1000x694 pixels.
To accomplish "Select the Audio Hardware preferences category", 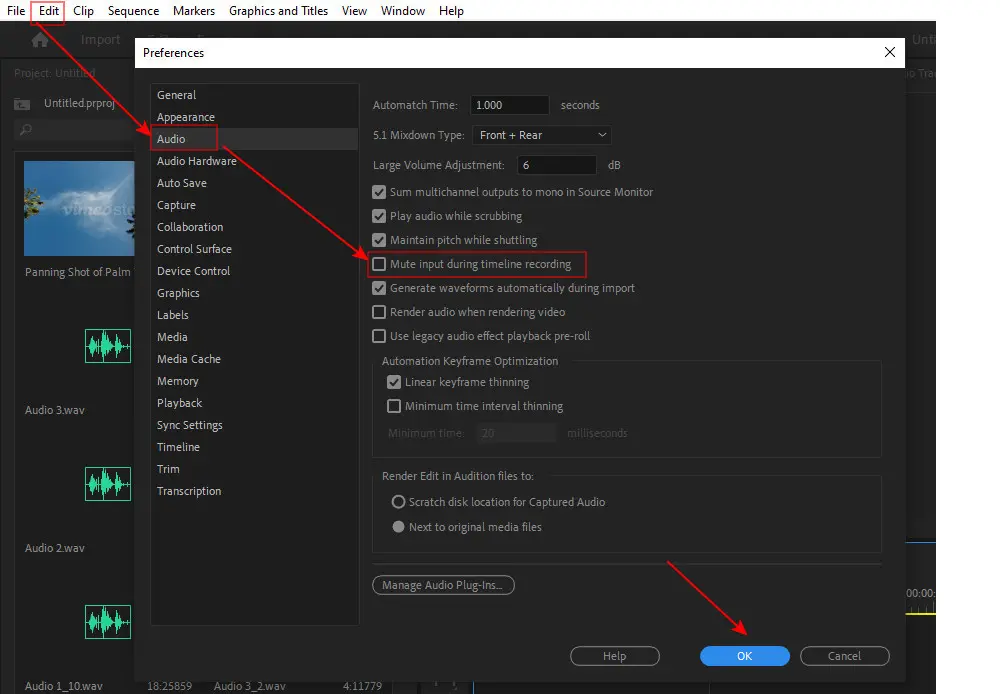I will (x=254, y=161).
